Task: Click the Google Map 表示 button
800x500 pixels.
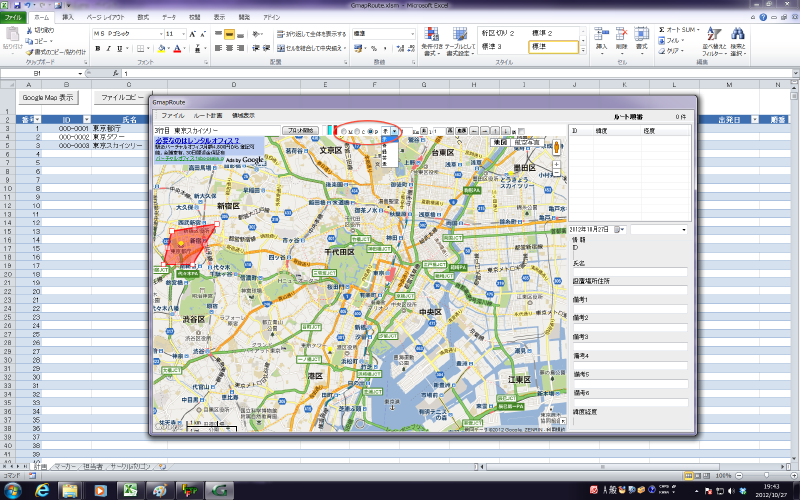Action: (x=48, y=98)
